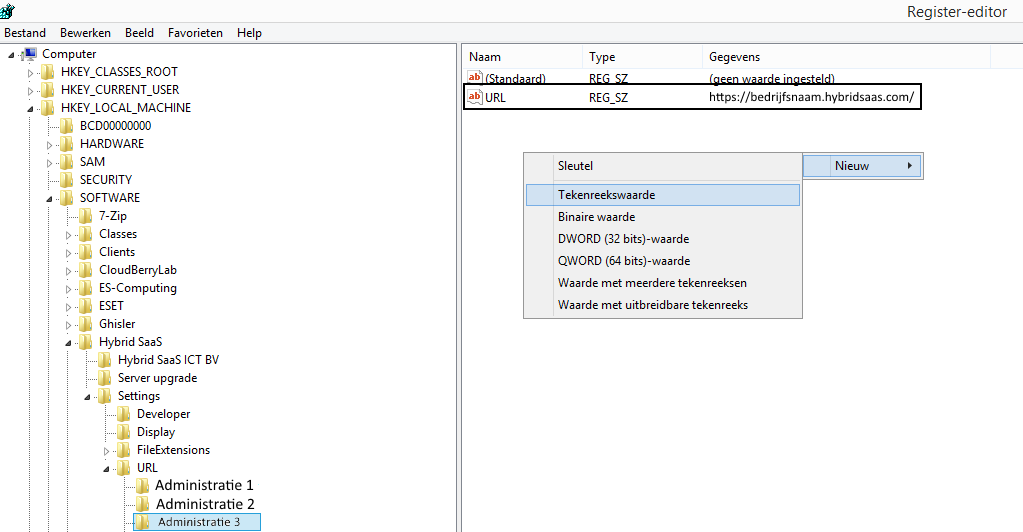Click the ESET folder icon
The height and width of the screenshot is (532, 1023).
click(86, 306)
